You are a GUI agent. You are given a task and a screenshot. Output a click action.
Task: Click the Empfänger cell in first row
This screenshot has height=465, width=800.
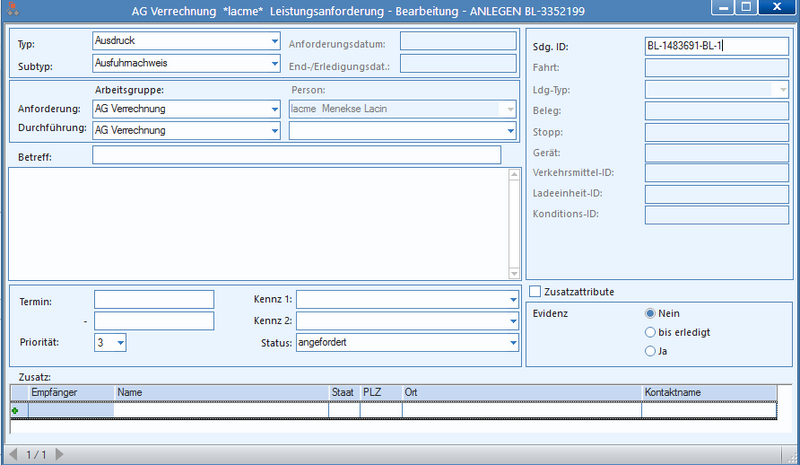click(x=71, y=410)
